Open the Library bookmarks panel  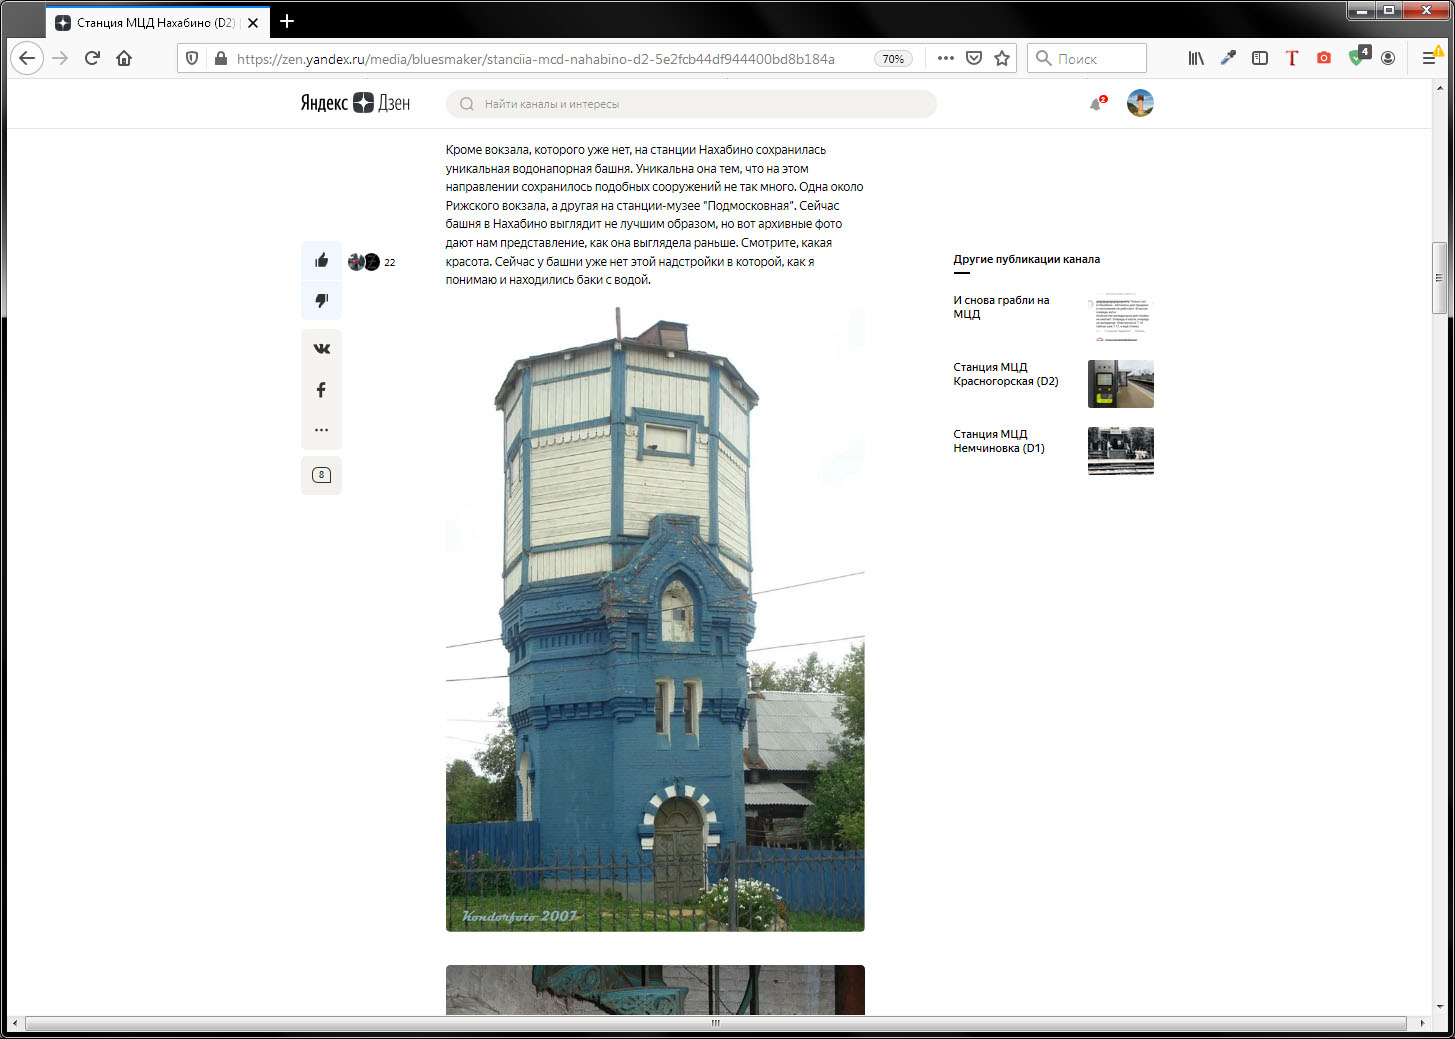[x=1196, y=58]
